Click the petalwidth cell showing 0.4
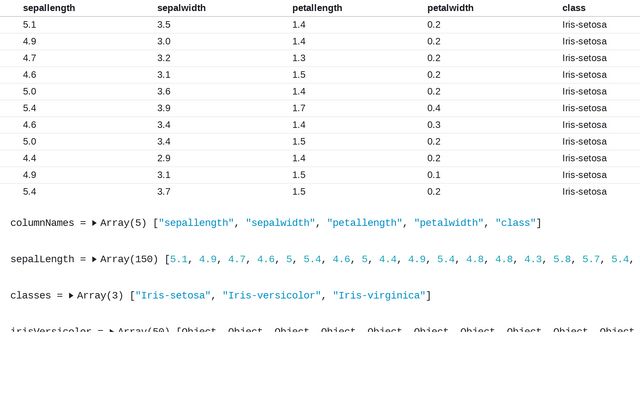This screenshot has height=400, width=640. (434, 108)
